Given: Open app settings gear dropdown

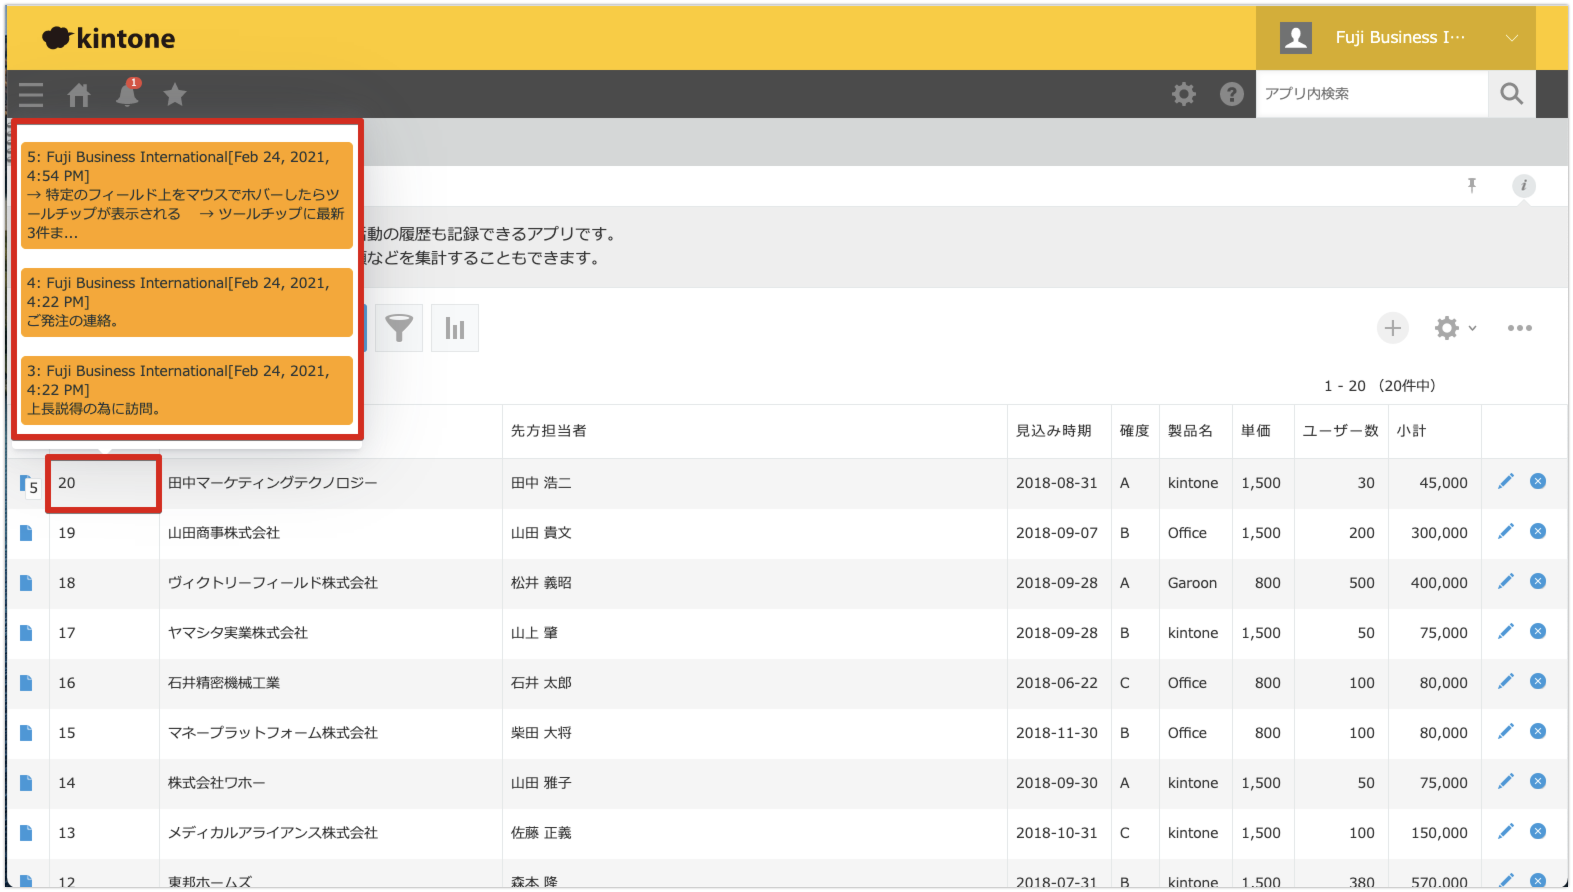Looking at the screenshot, I should [1455, 328].
